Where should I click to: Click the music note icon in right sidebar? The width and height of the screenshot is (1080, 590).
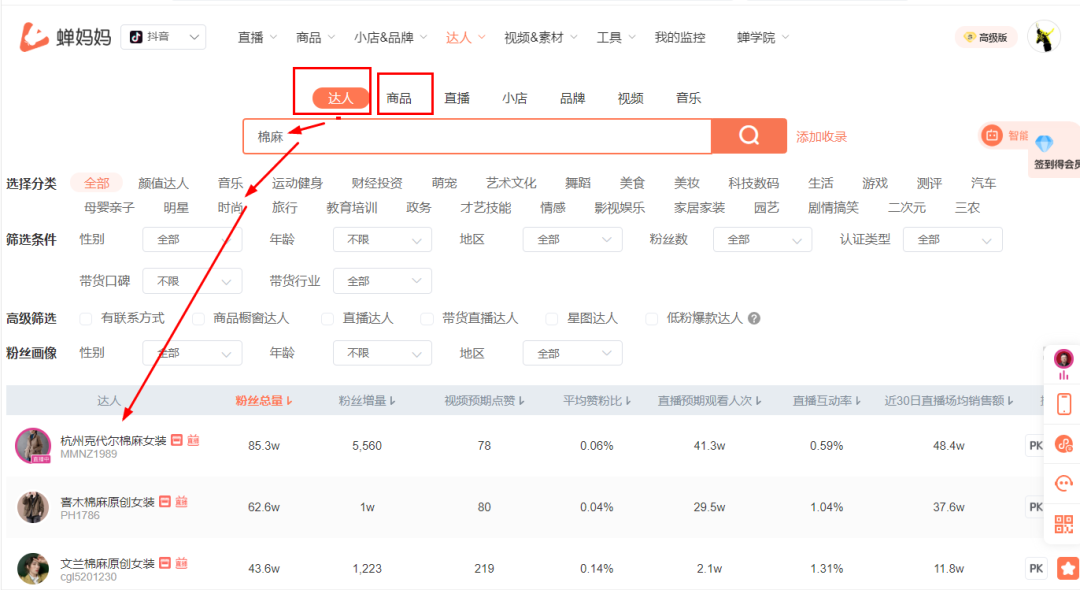(x=1063, y=445)
